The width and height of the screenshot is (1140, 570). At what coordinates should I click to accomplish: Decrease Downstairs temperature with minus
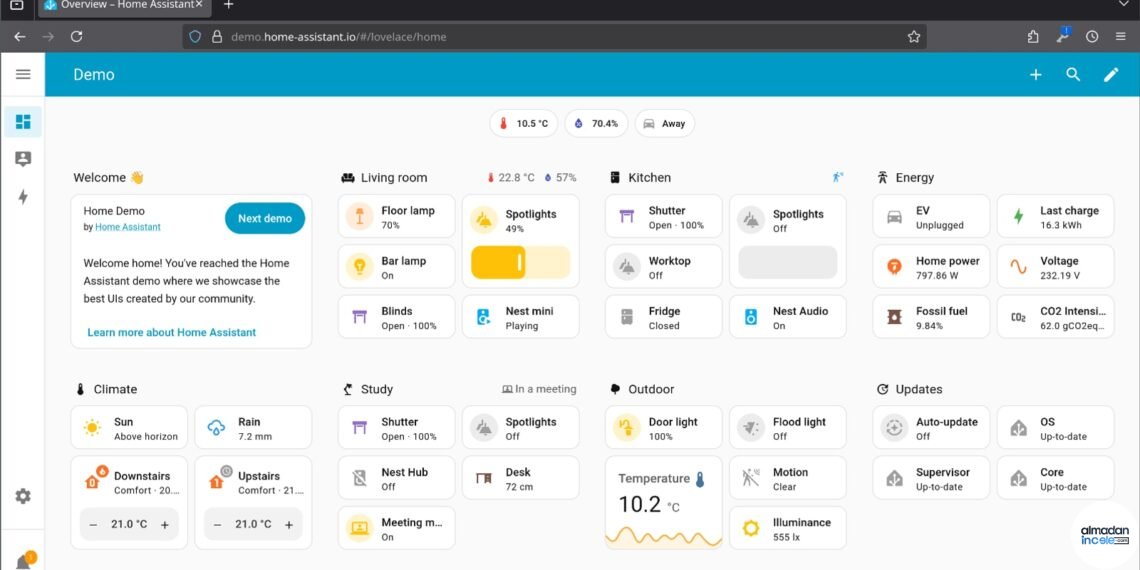(x=93, y=525)
